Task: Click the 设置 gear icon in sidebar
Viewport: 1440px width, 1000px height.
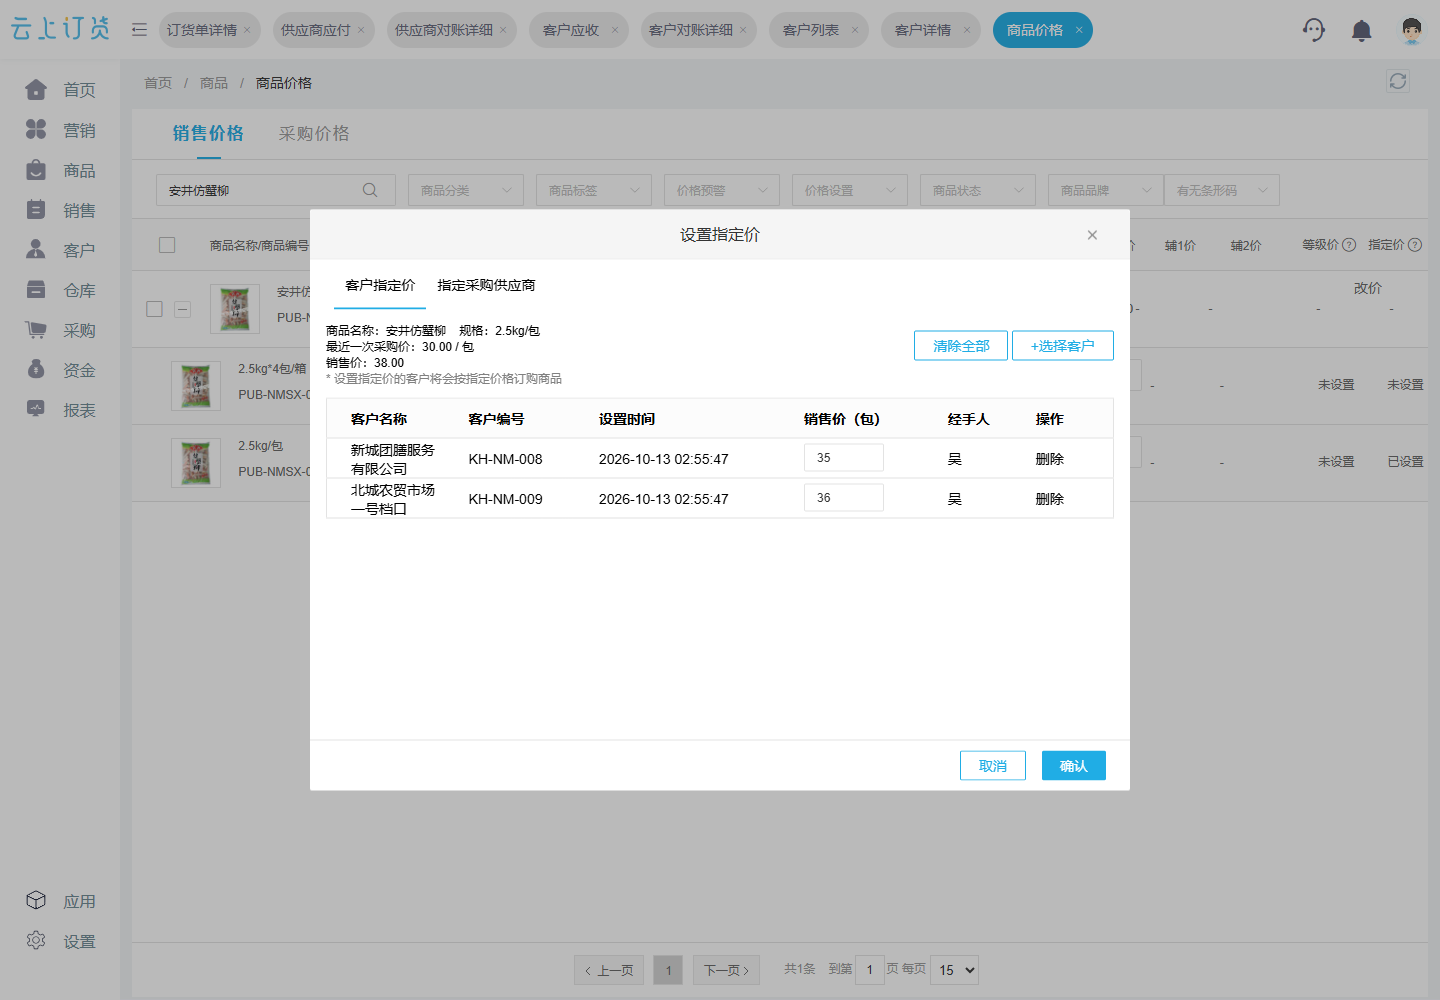Action: [36, 941]
